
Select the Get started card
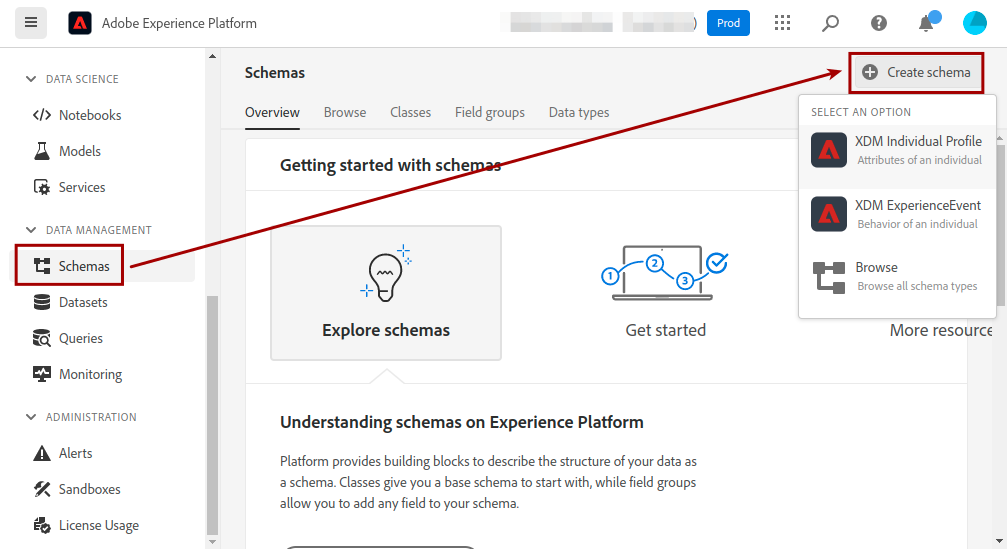[x=665, y=292]
